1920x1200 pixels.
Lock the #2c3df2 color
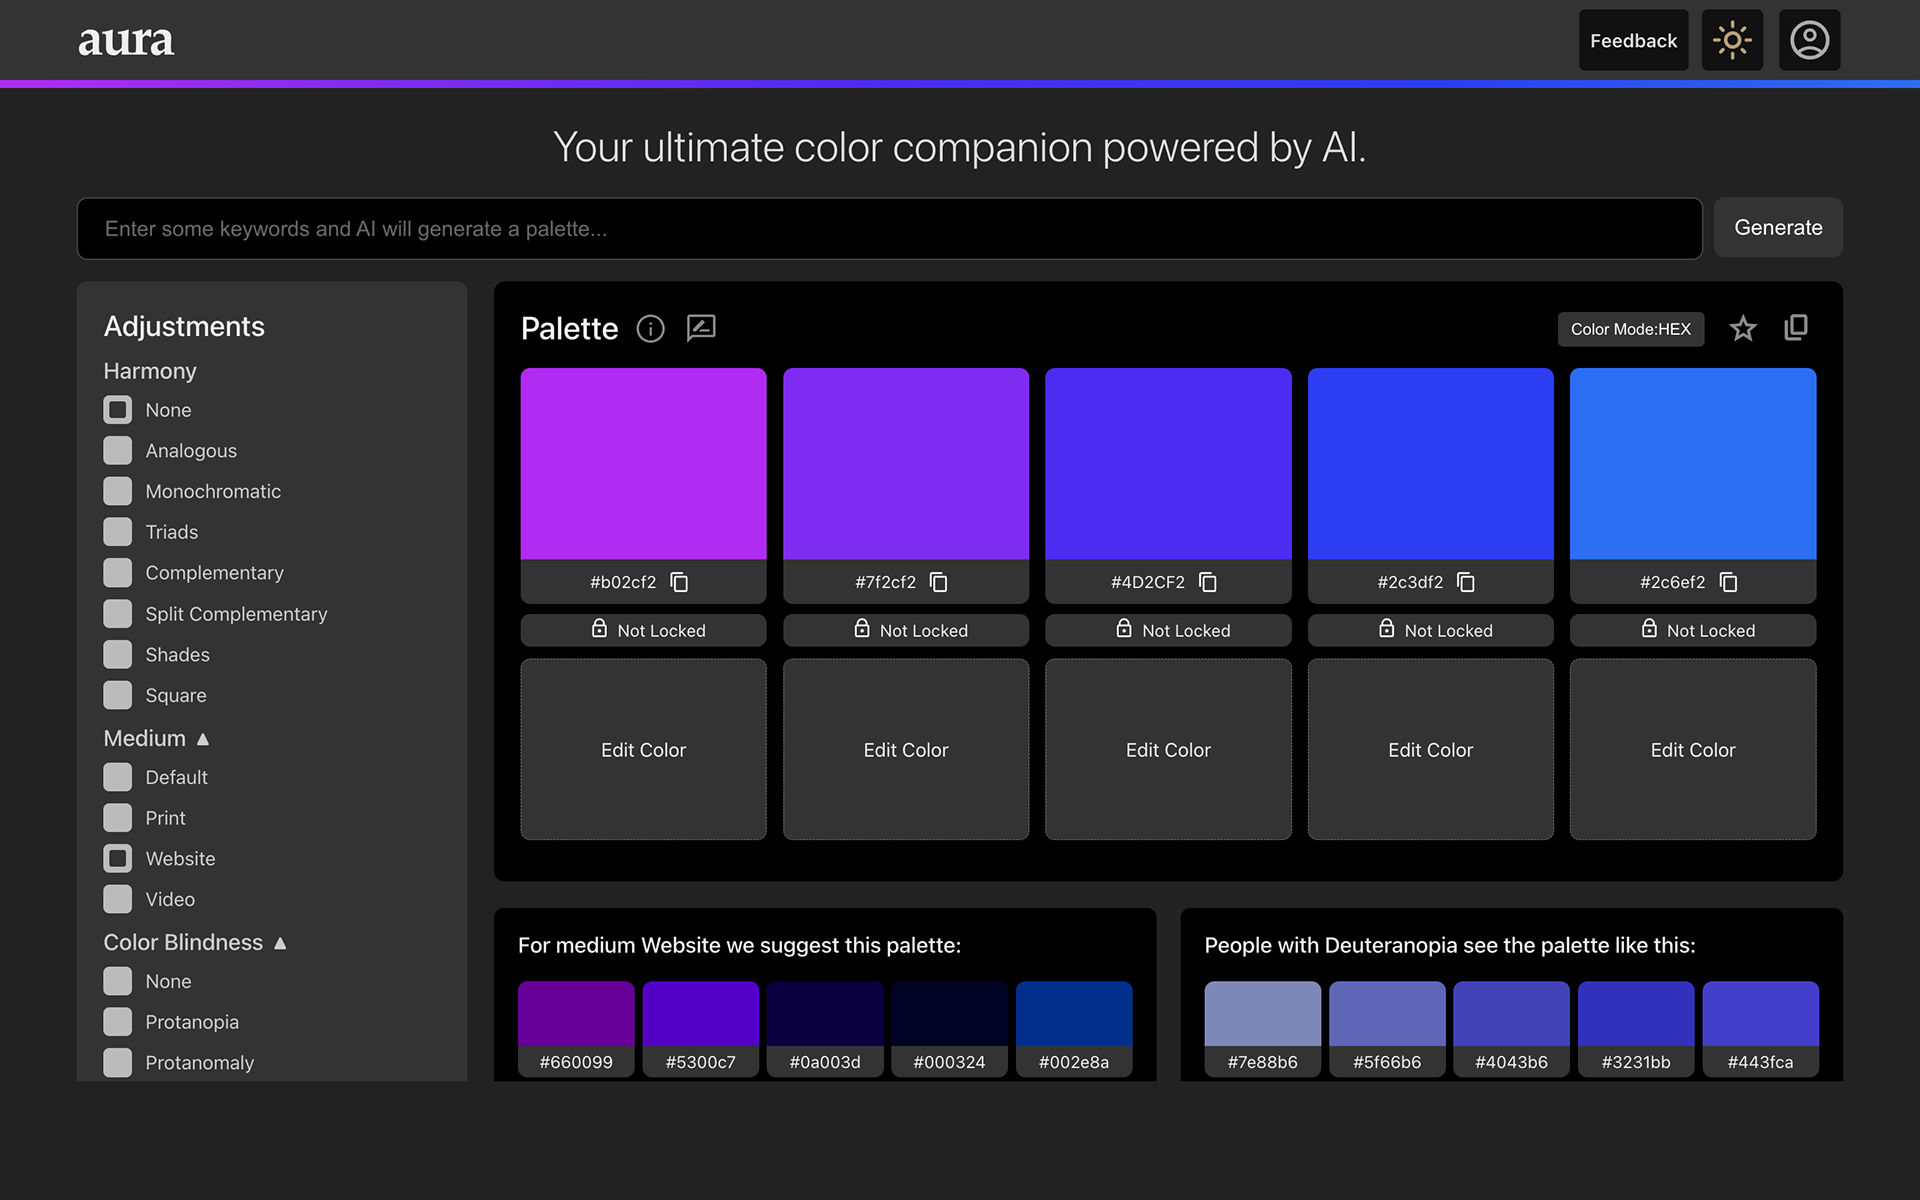1430,630
